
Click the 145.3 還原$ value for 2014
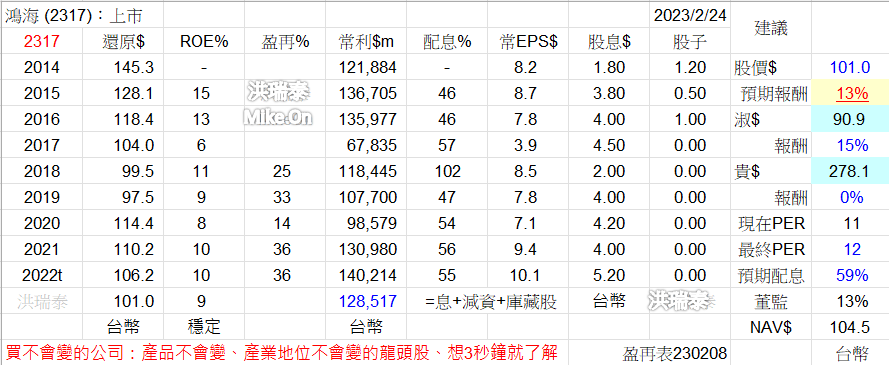pyautogui.click(x=134, y=67)
